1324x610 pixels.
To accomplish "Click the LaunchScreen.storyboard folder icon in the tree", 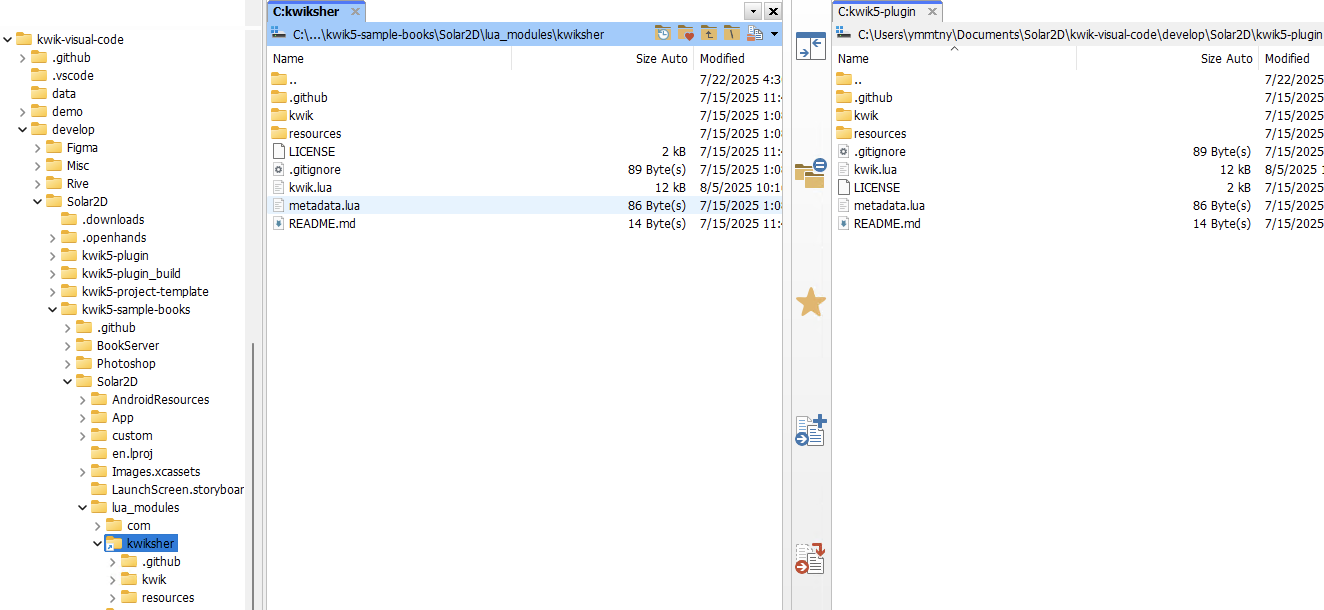I will tap(99, 489).
